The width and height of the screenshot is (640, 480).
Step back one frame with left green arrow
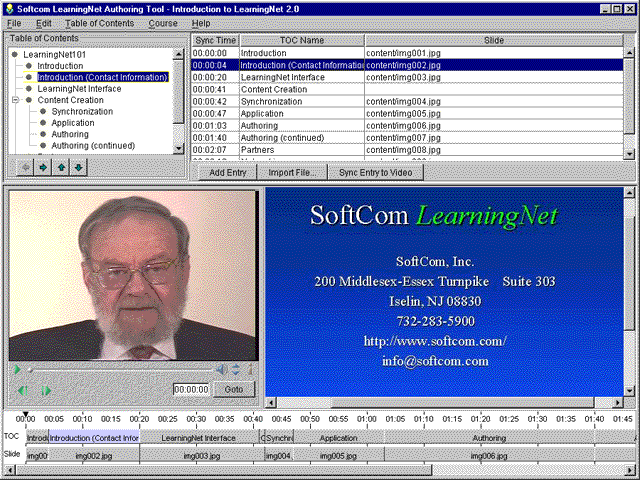[x=23, y=391]
